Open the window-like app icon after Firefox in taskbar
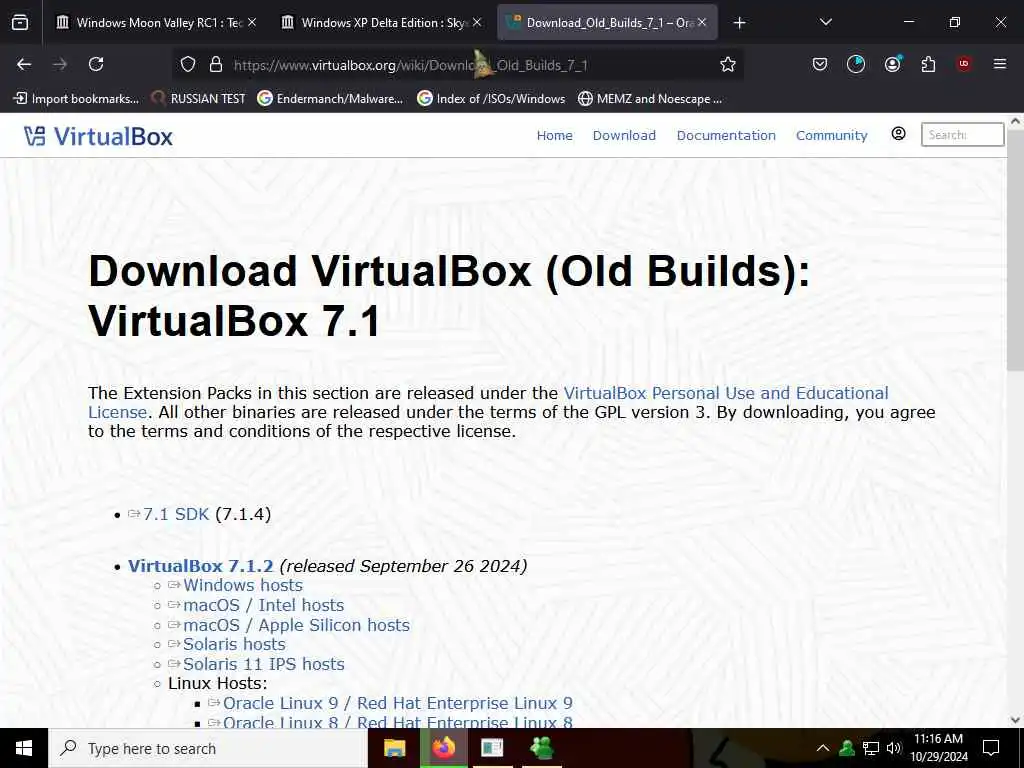 [492, 748]
